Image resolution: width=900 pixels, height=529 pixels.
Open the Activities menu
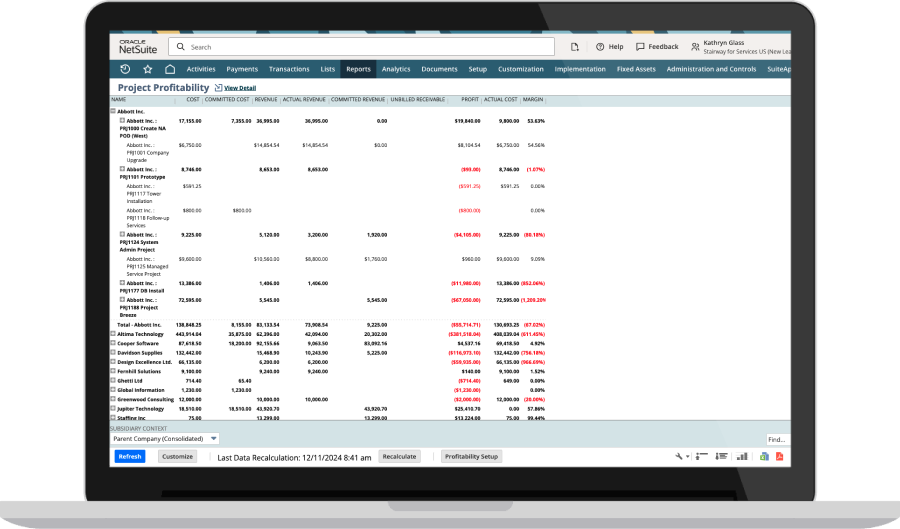coord(201,69)
